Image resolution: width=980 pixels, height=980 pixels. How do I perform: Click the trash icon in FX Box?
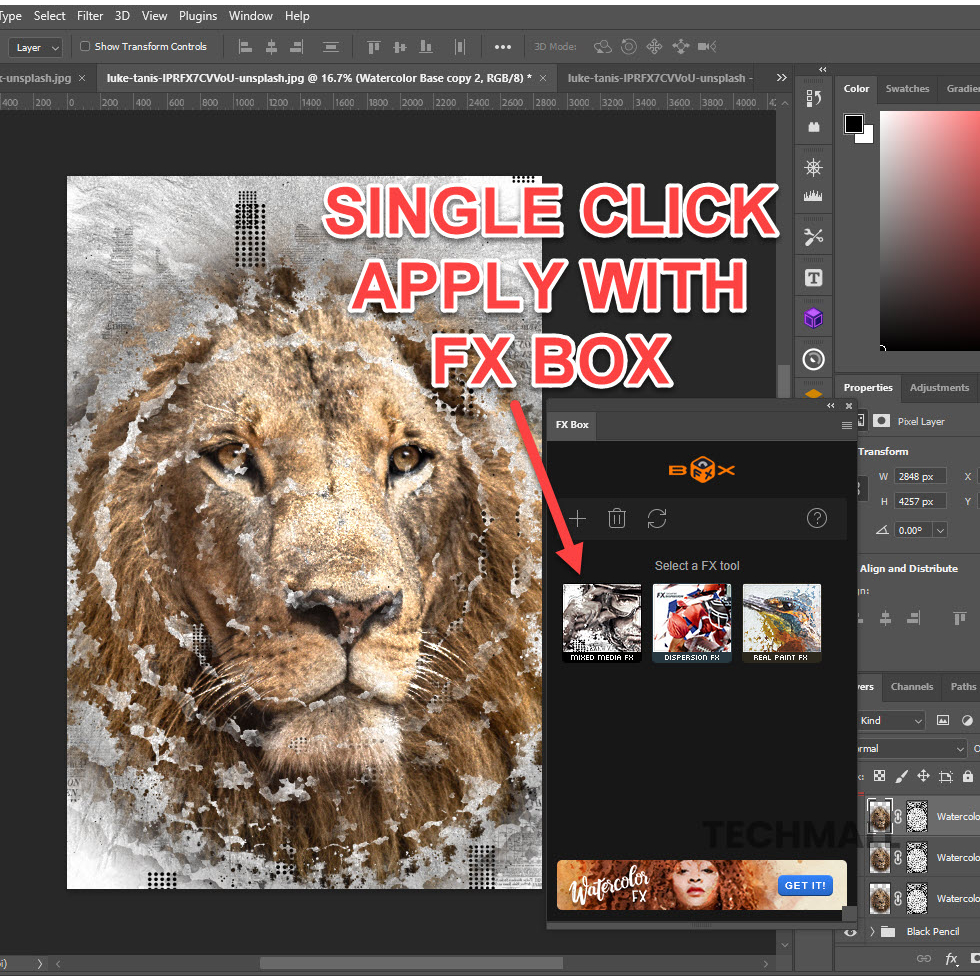pyautogui.click(x=617, y=518)
